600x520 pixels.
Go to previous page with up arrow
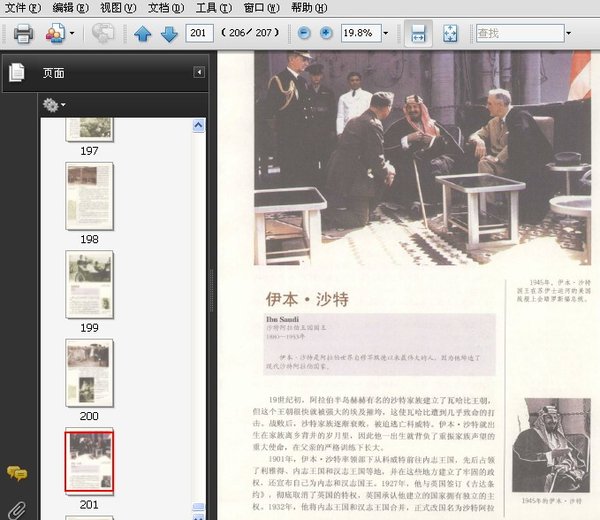[143, 34]
